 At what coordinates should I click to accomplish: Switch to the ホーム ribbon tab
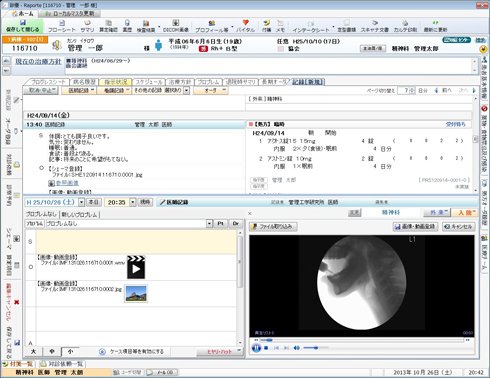(x=23, y=14)
